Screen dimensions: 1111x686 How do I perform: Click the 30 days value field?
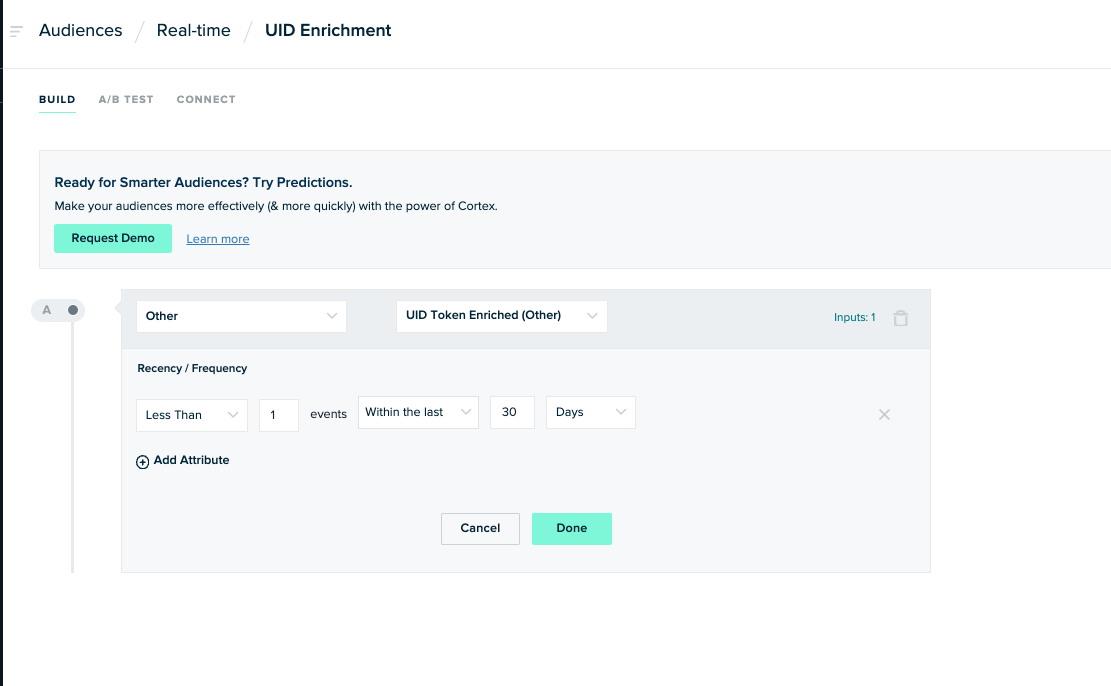pos(512,412)
